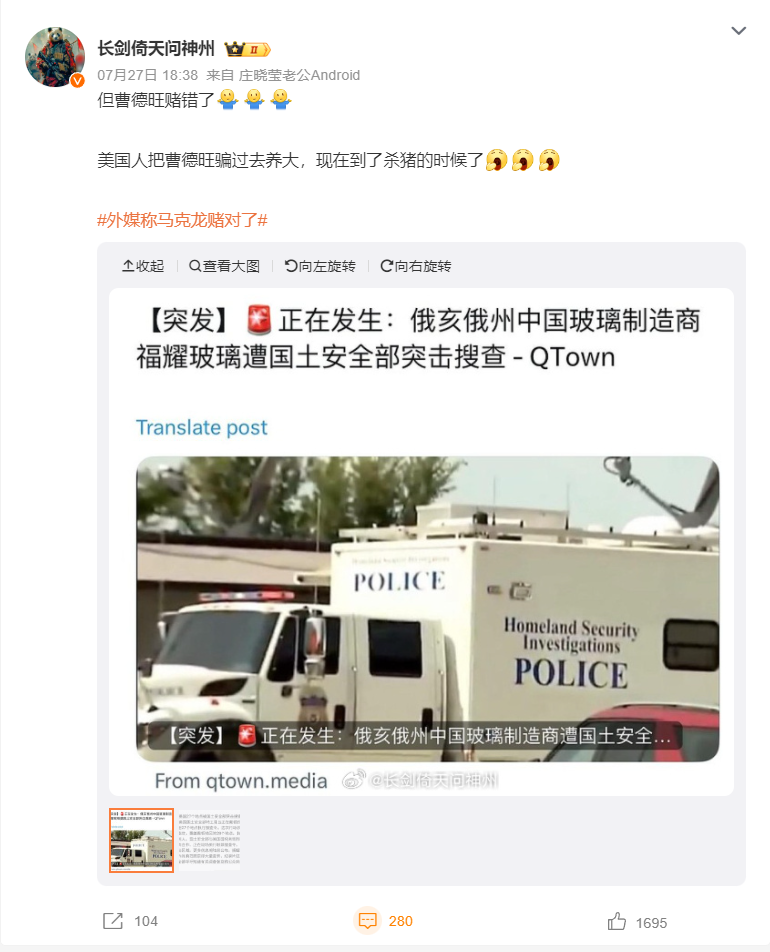Select the second text screenshot thumbnail

click(209, 840)
